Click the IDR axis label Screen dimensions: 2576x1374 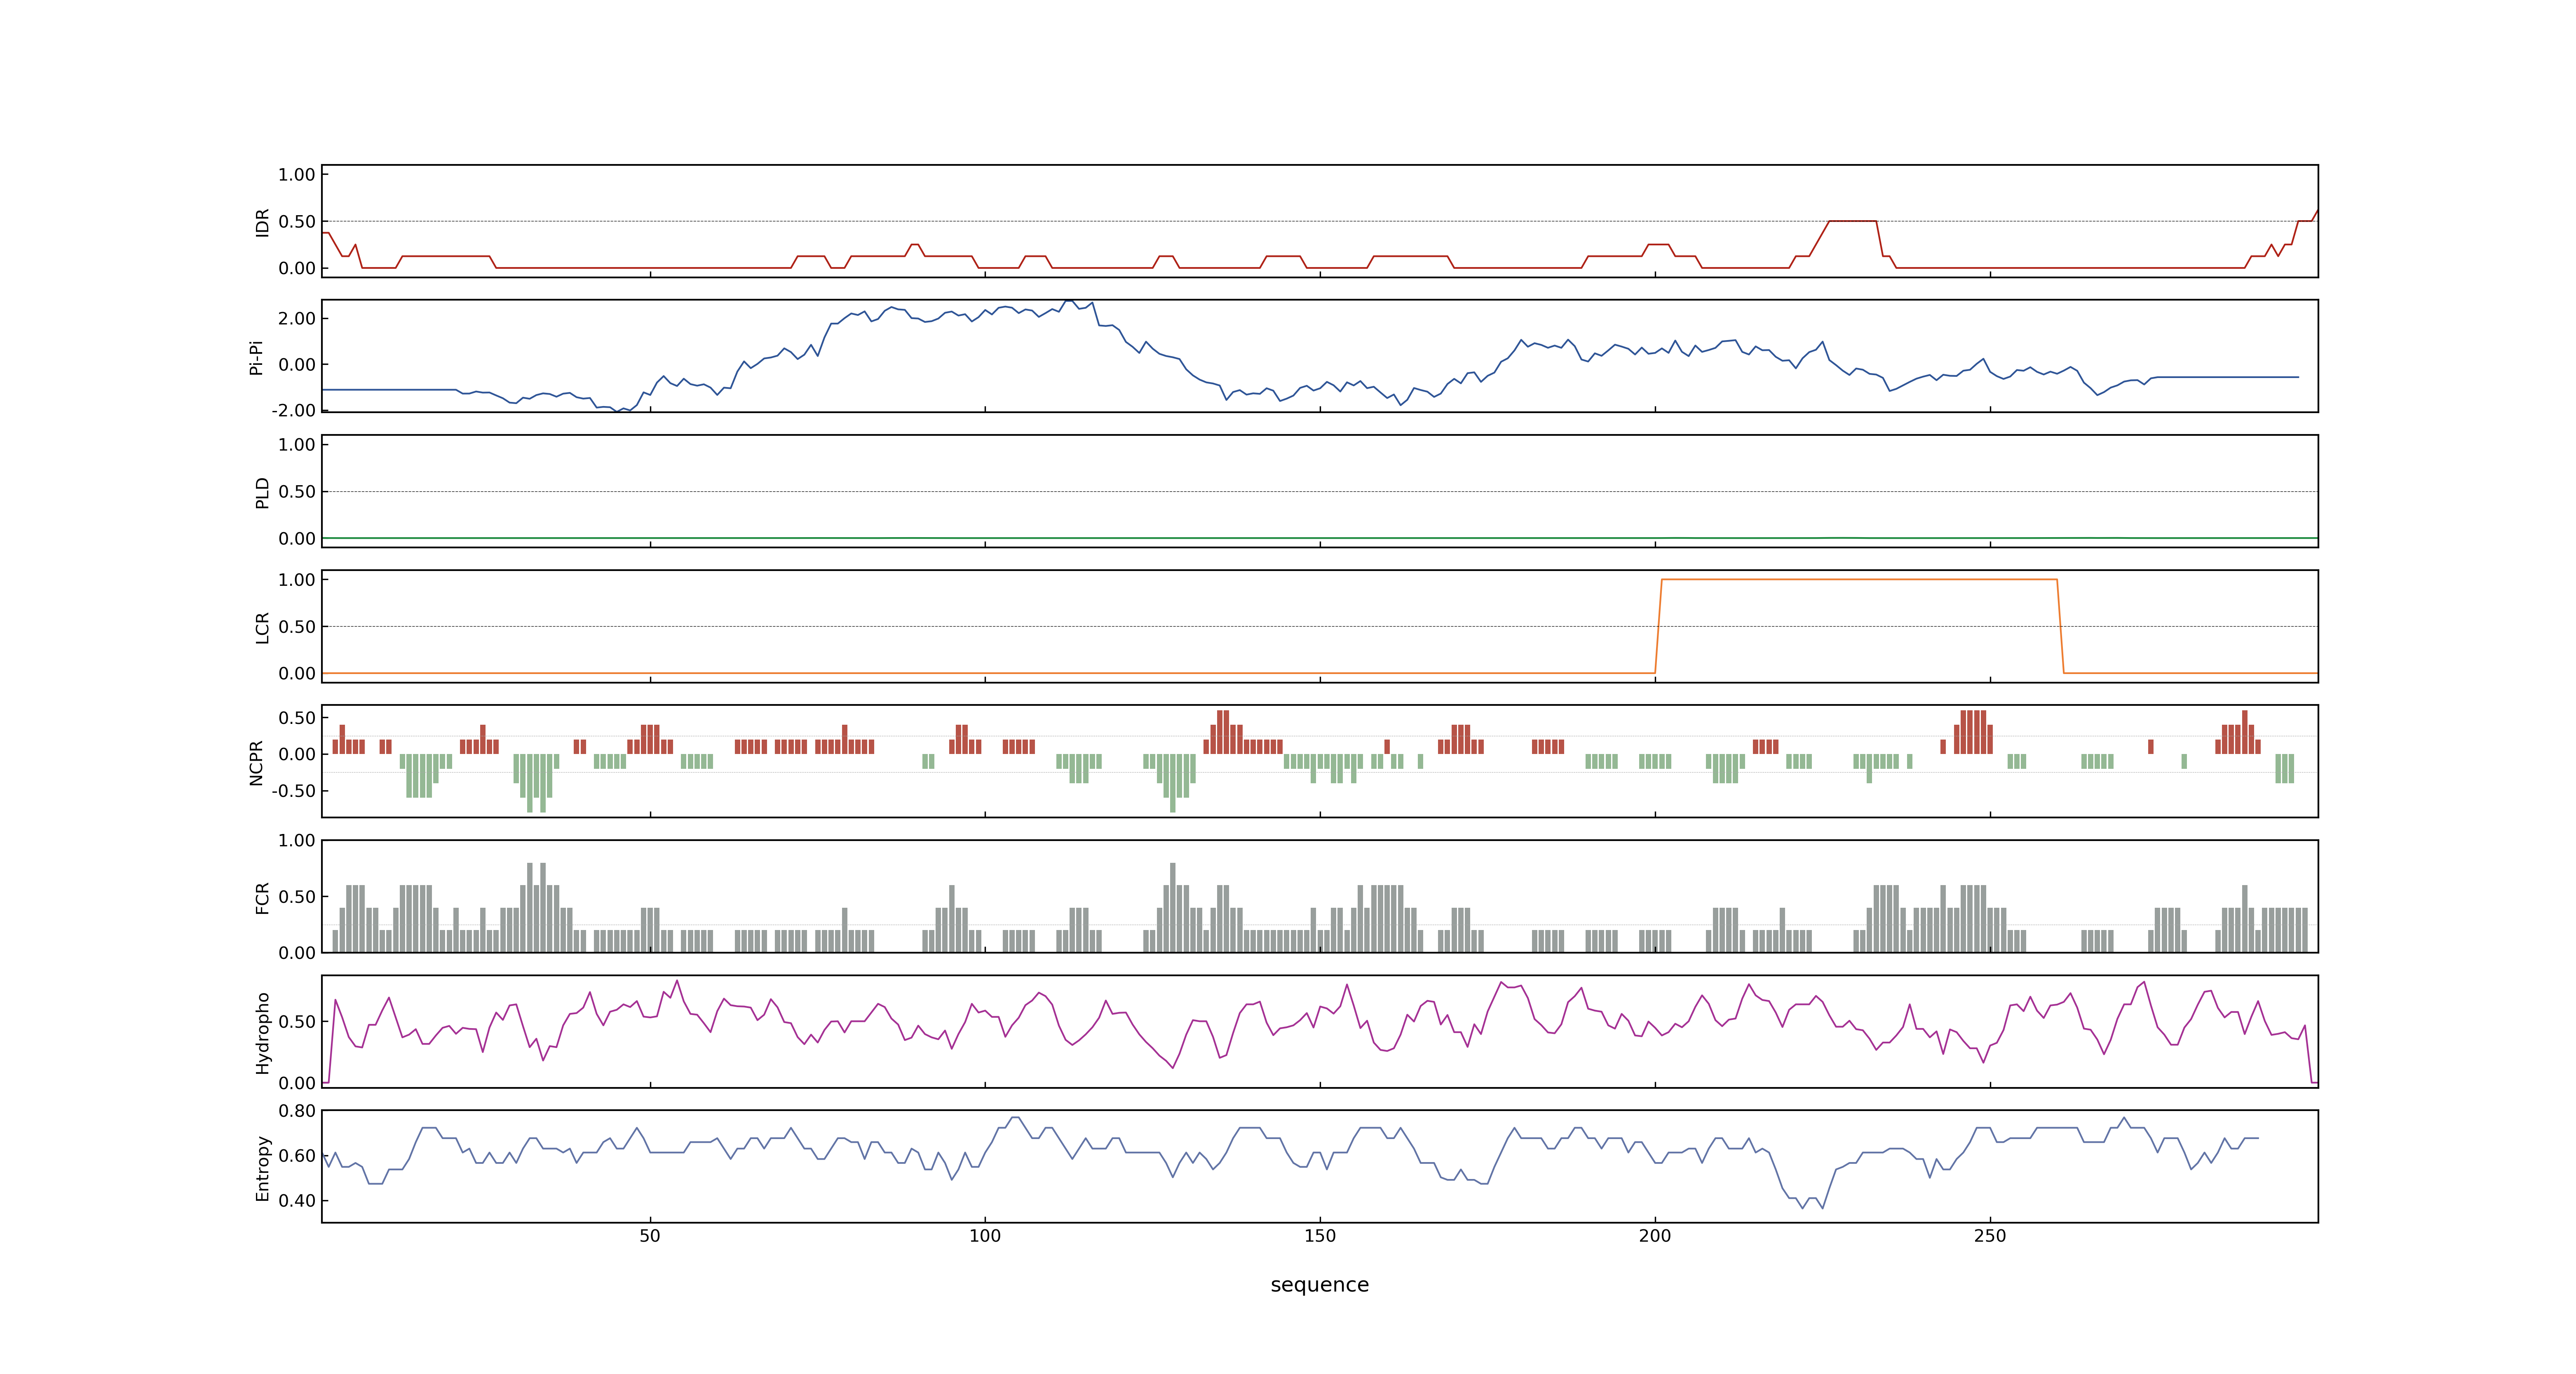click(263, 222)
